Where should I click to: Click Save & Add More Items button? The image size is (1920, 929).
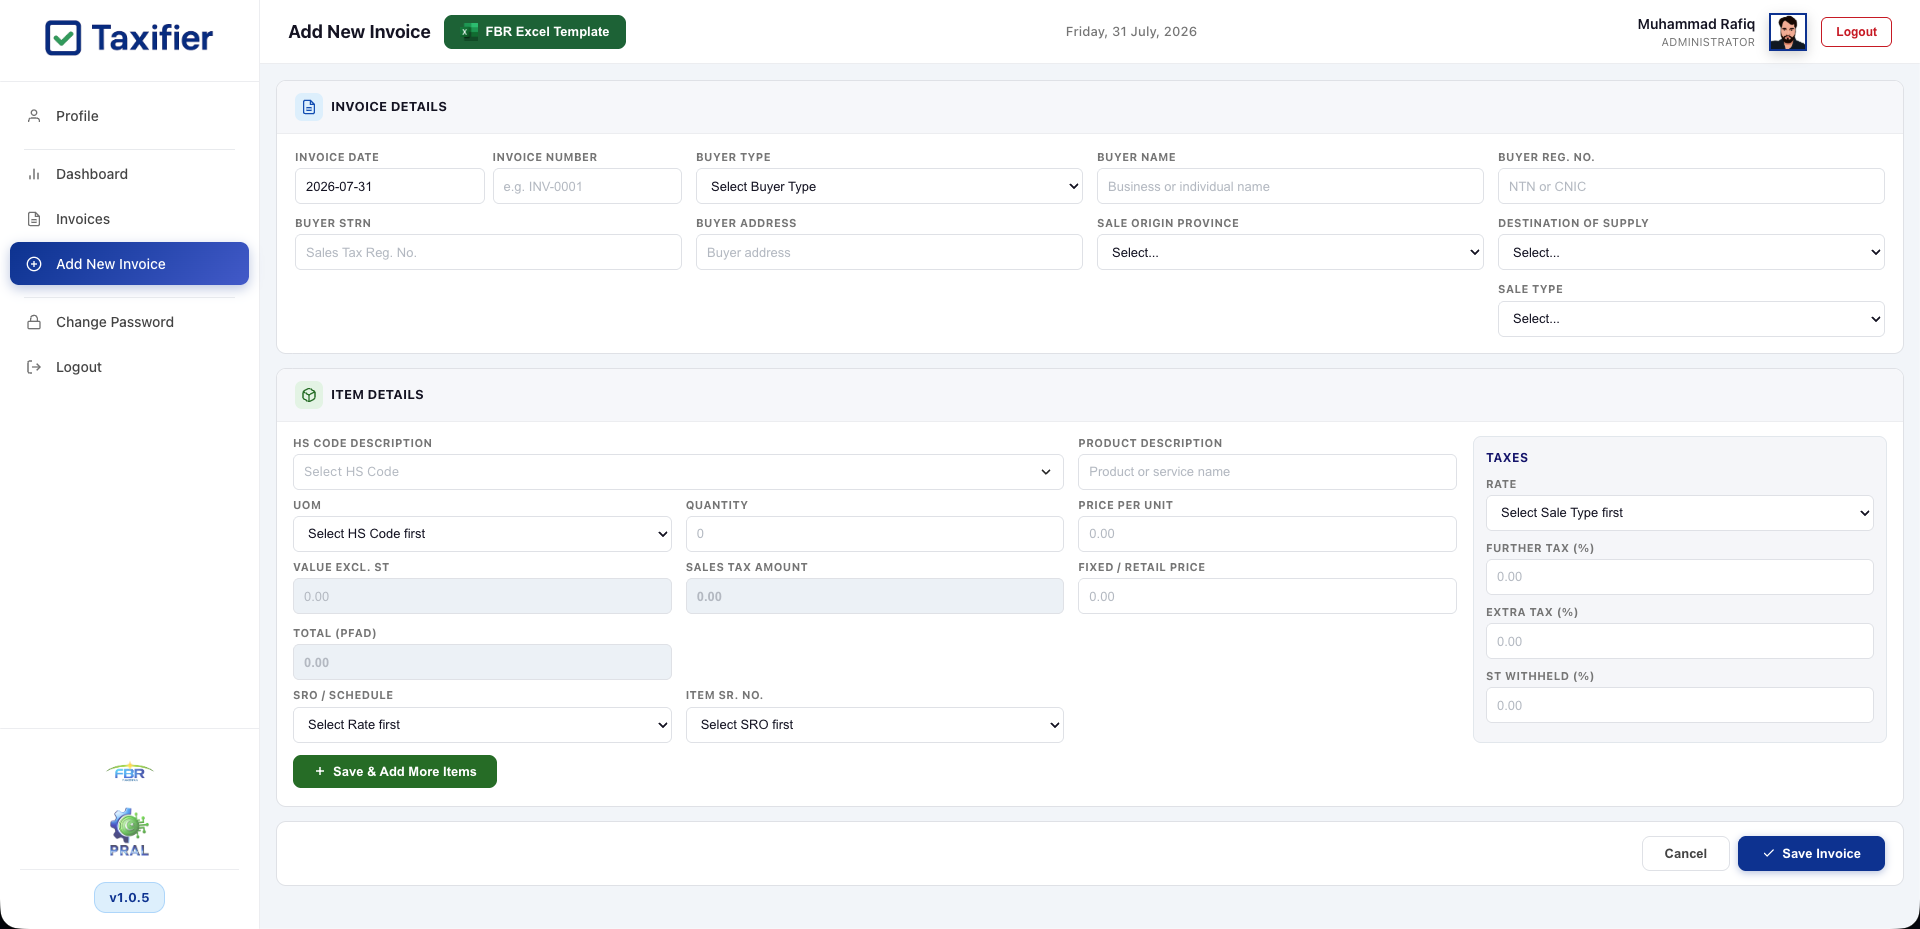click(x=395, y=772)
